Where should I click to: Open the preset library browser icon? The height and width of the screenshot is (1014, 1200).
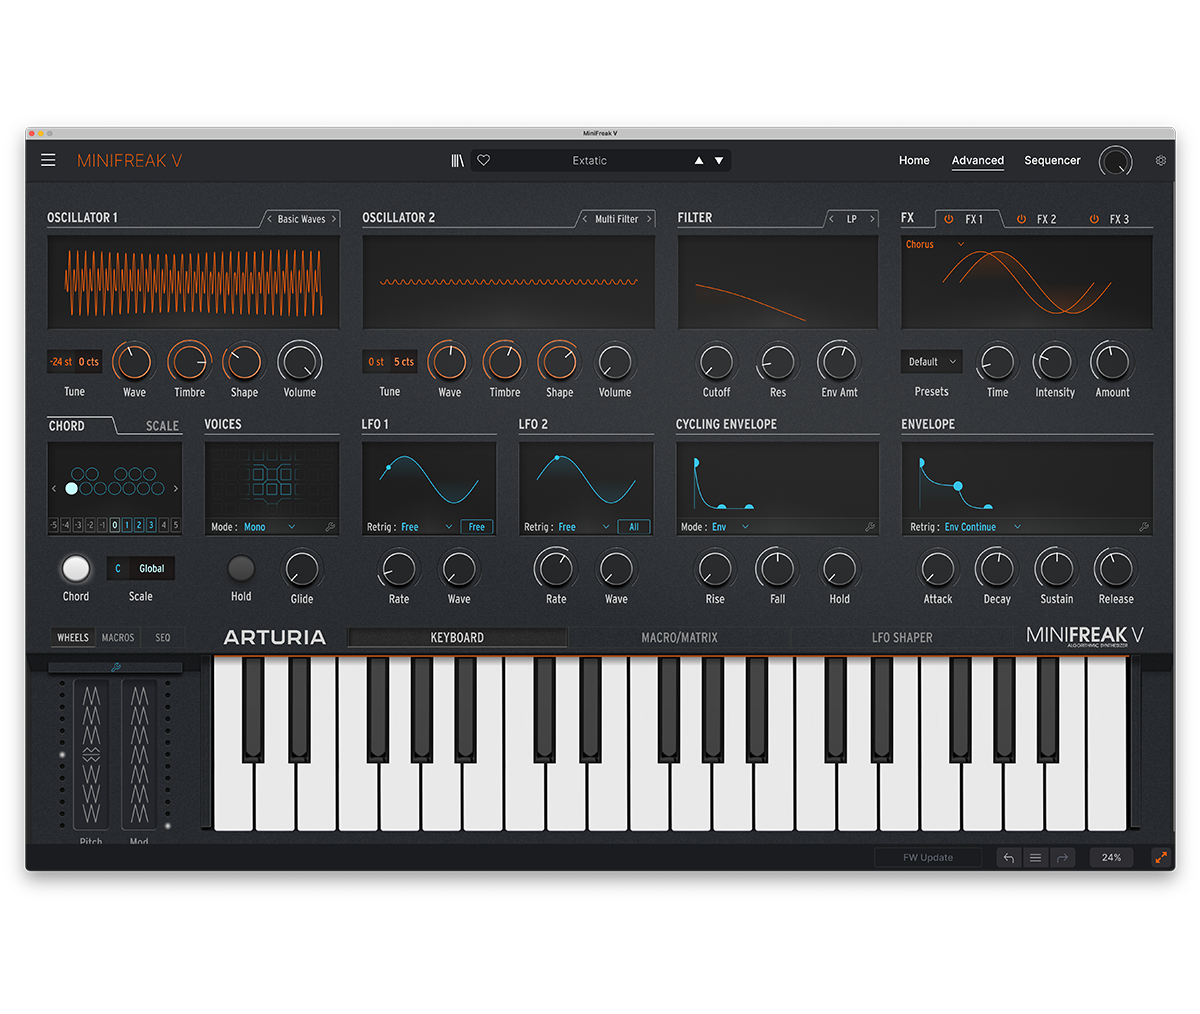[458, 160]
